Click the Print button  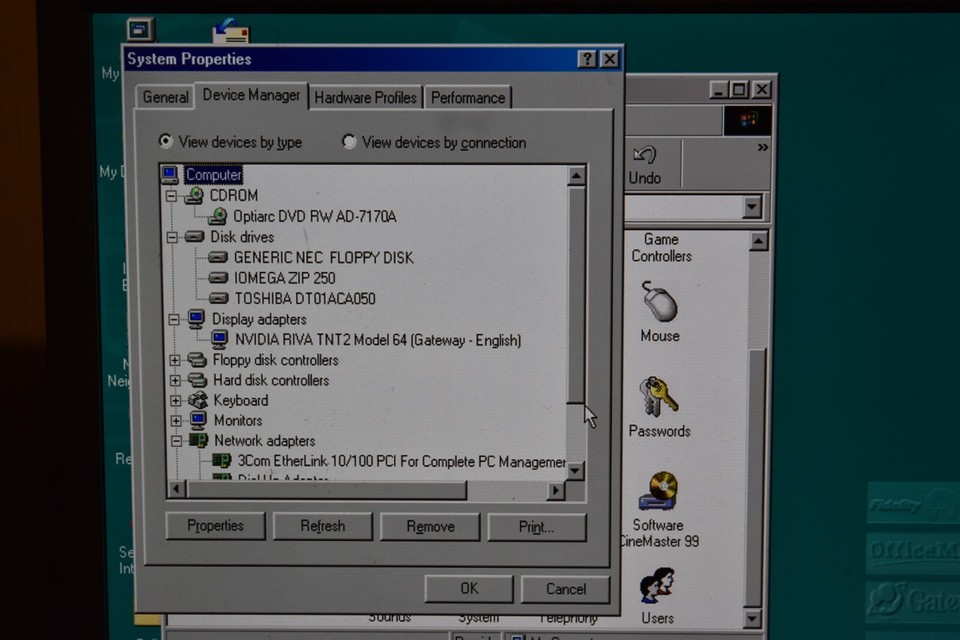537,527
